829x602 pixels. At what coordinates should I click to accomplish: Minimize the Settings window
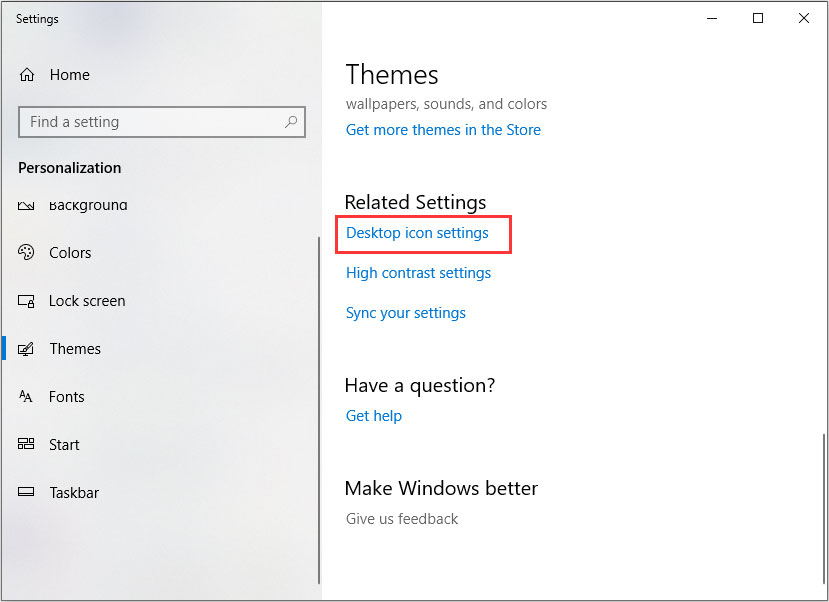[712, 18]
